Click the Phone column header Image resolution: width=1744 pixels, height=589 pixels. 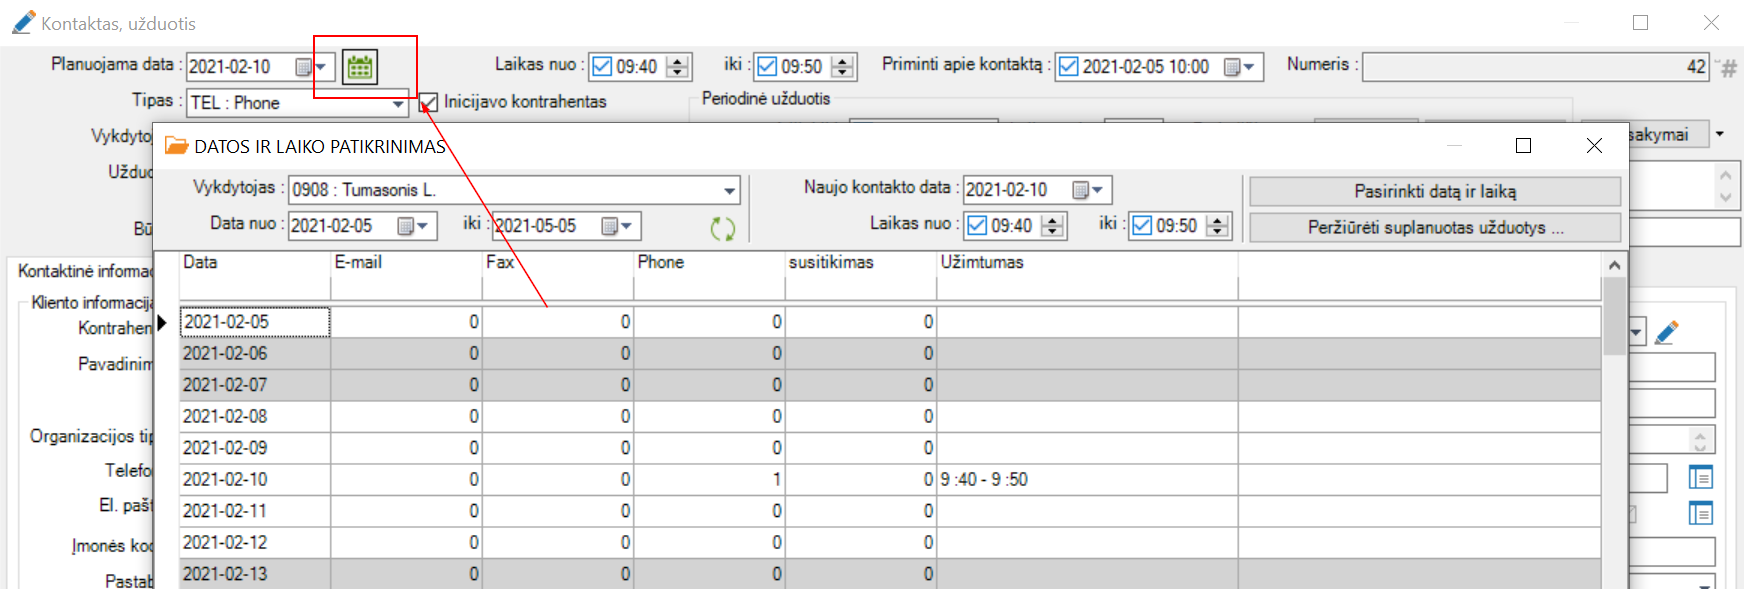coord(661,263)
